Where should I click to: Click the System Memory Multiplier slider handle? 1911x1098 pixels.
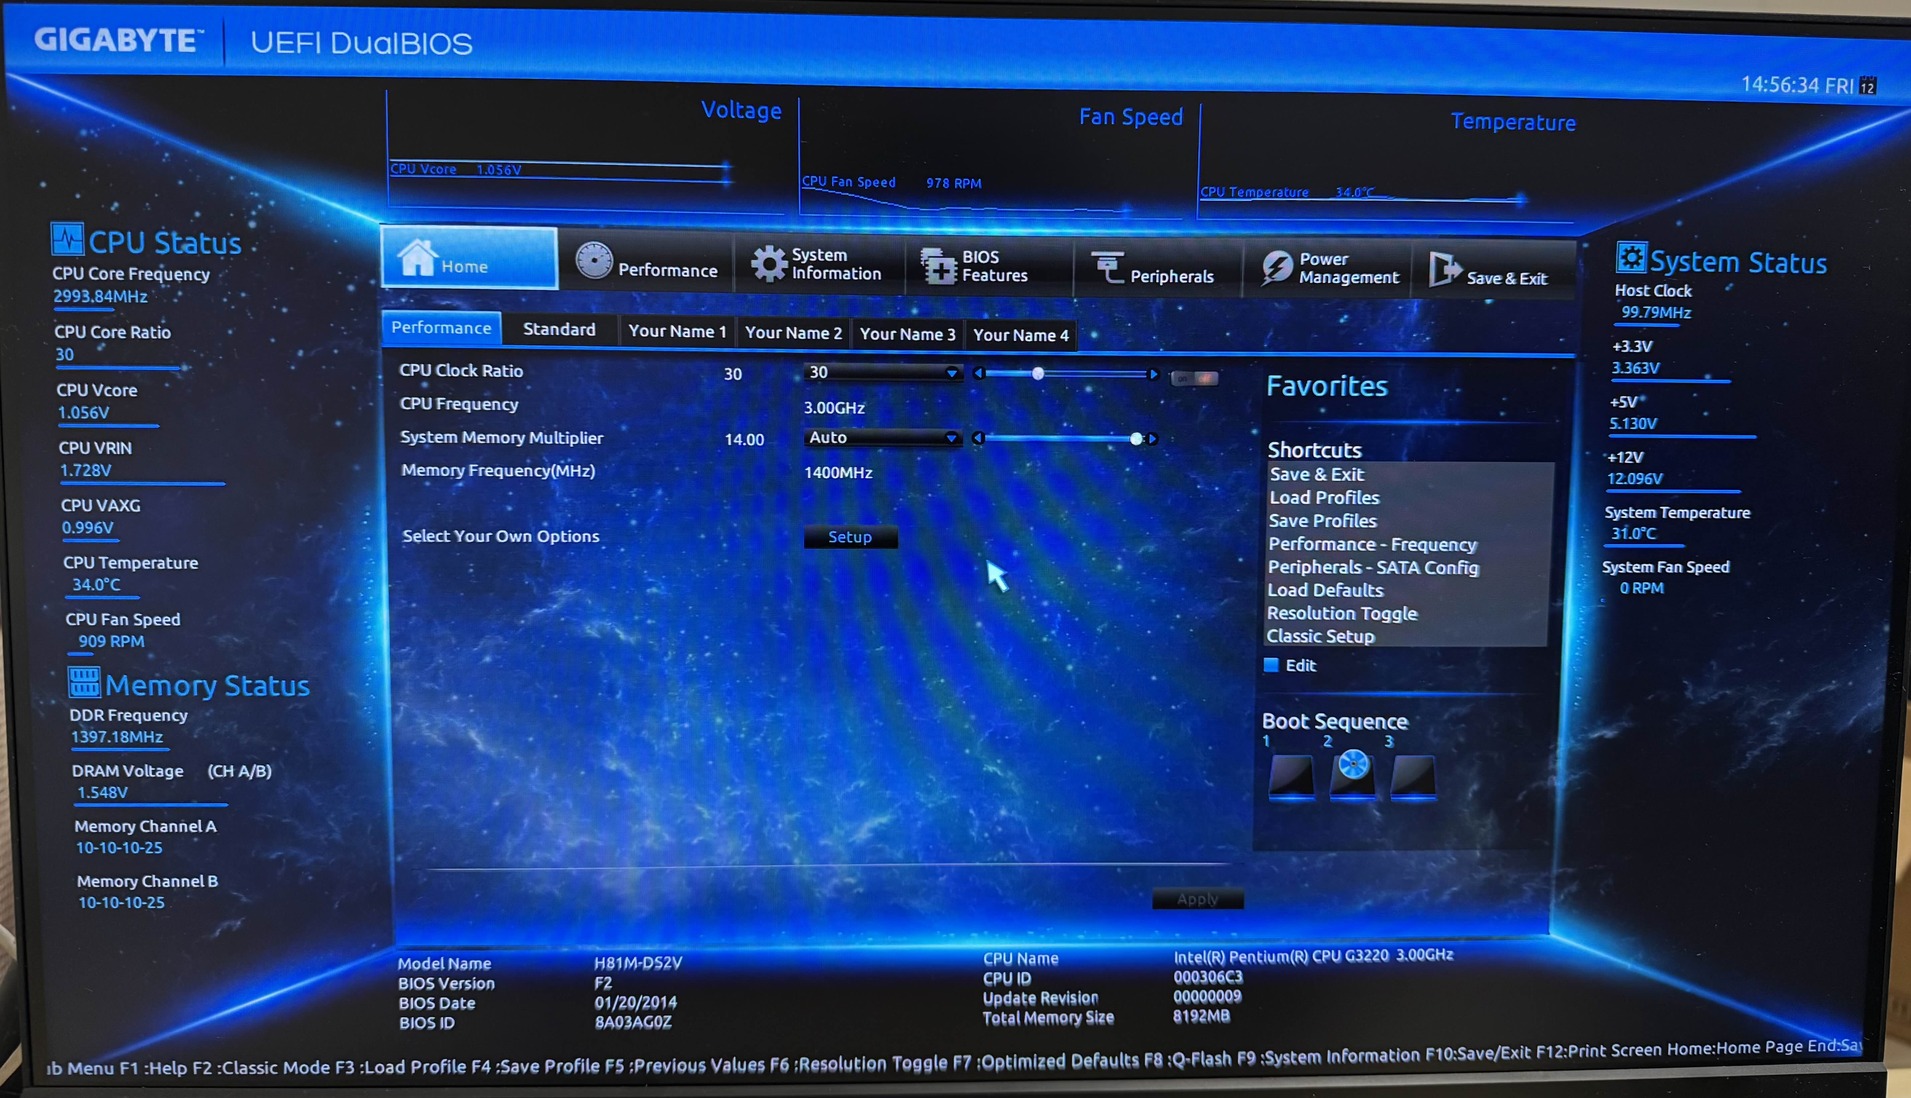tap(1136, 439)
